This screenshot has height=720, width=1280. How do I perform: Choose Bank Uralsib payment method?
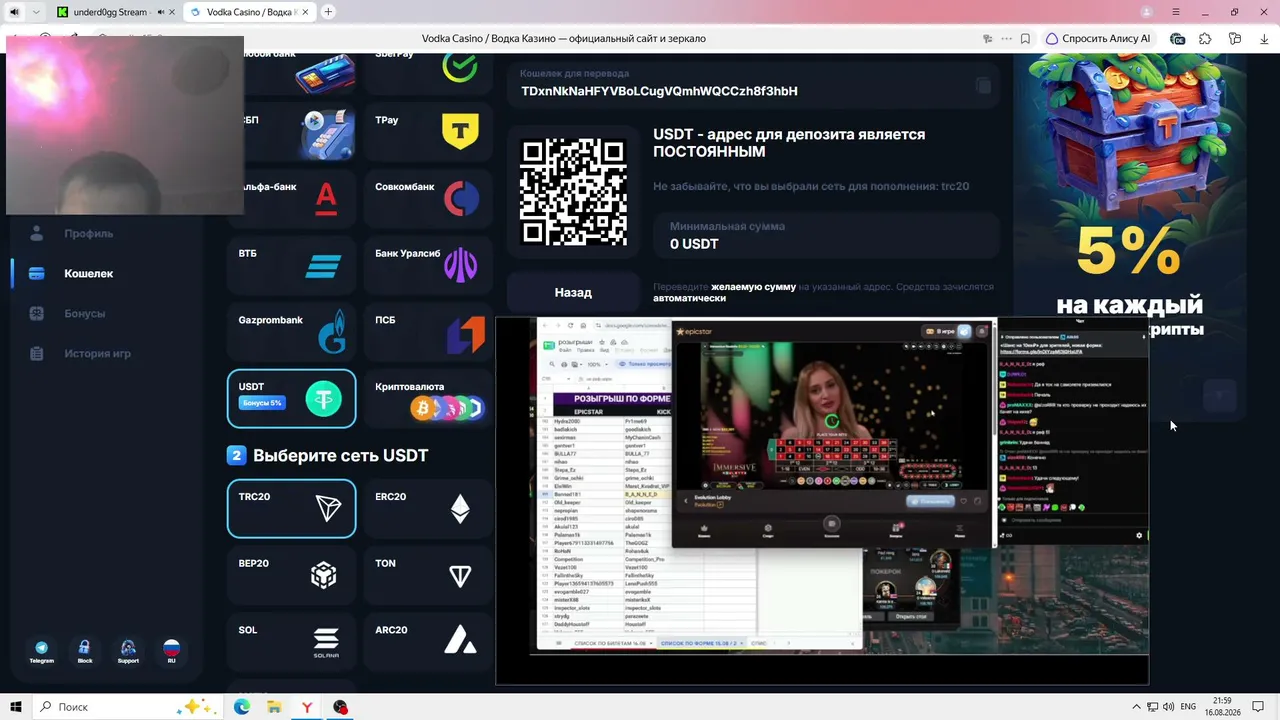click(428, 265)
